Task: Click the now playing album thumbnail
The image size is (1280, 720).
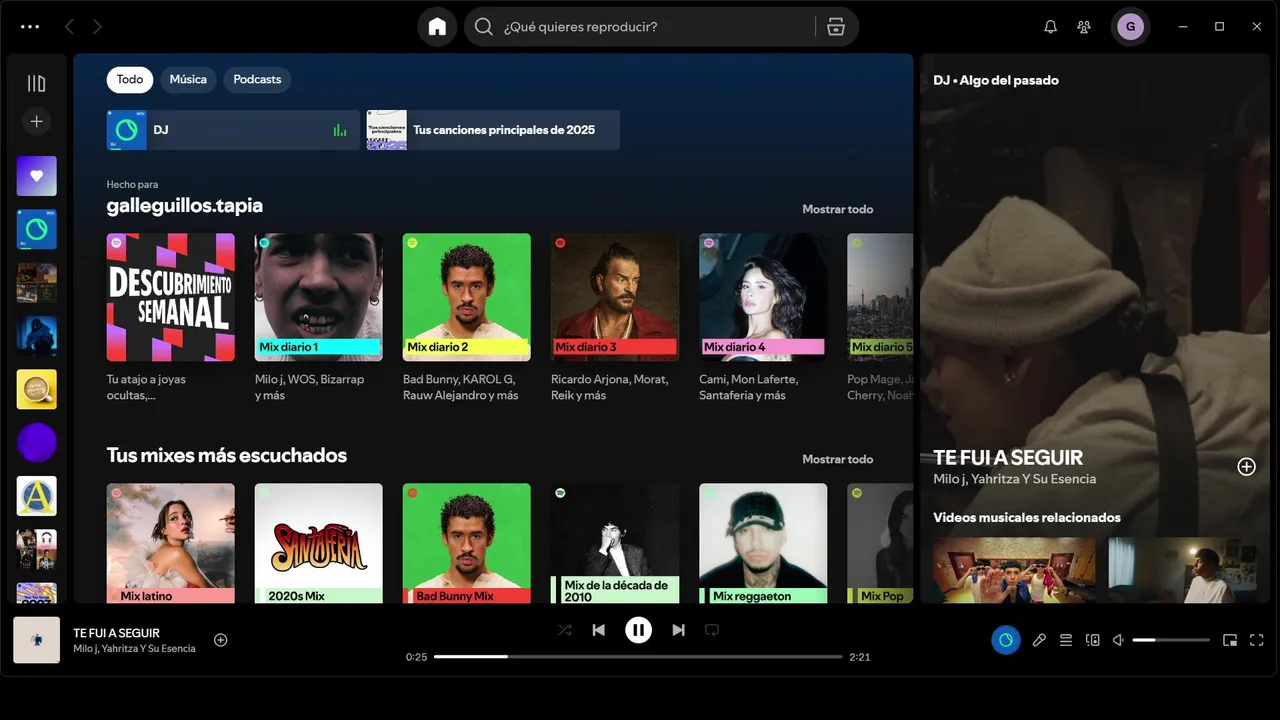Action: tap(37, 640)
